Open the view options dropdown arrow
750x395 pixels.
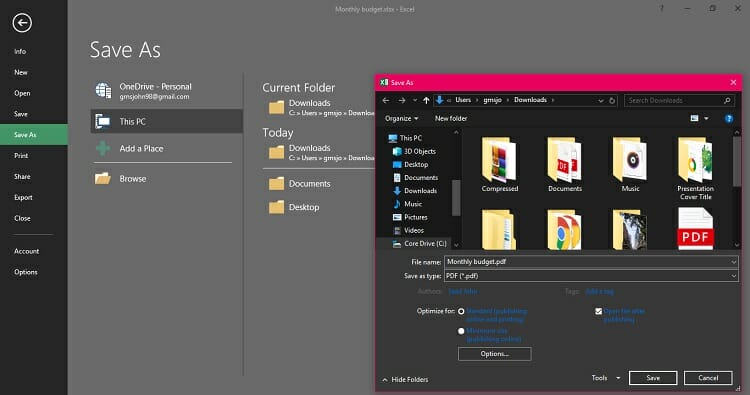pos(706,119)
